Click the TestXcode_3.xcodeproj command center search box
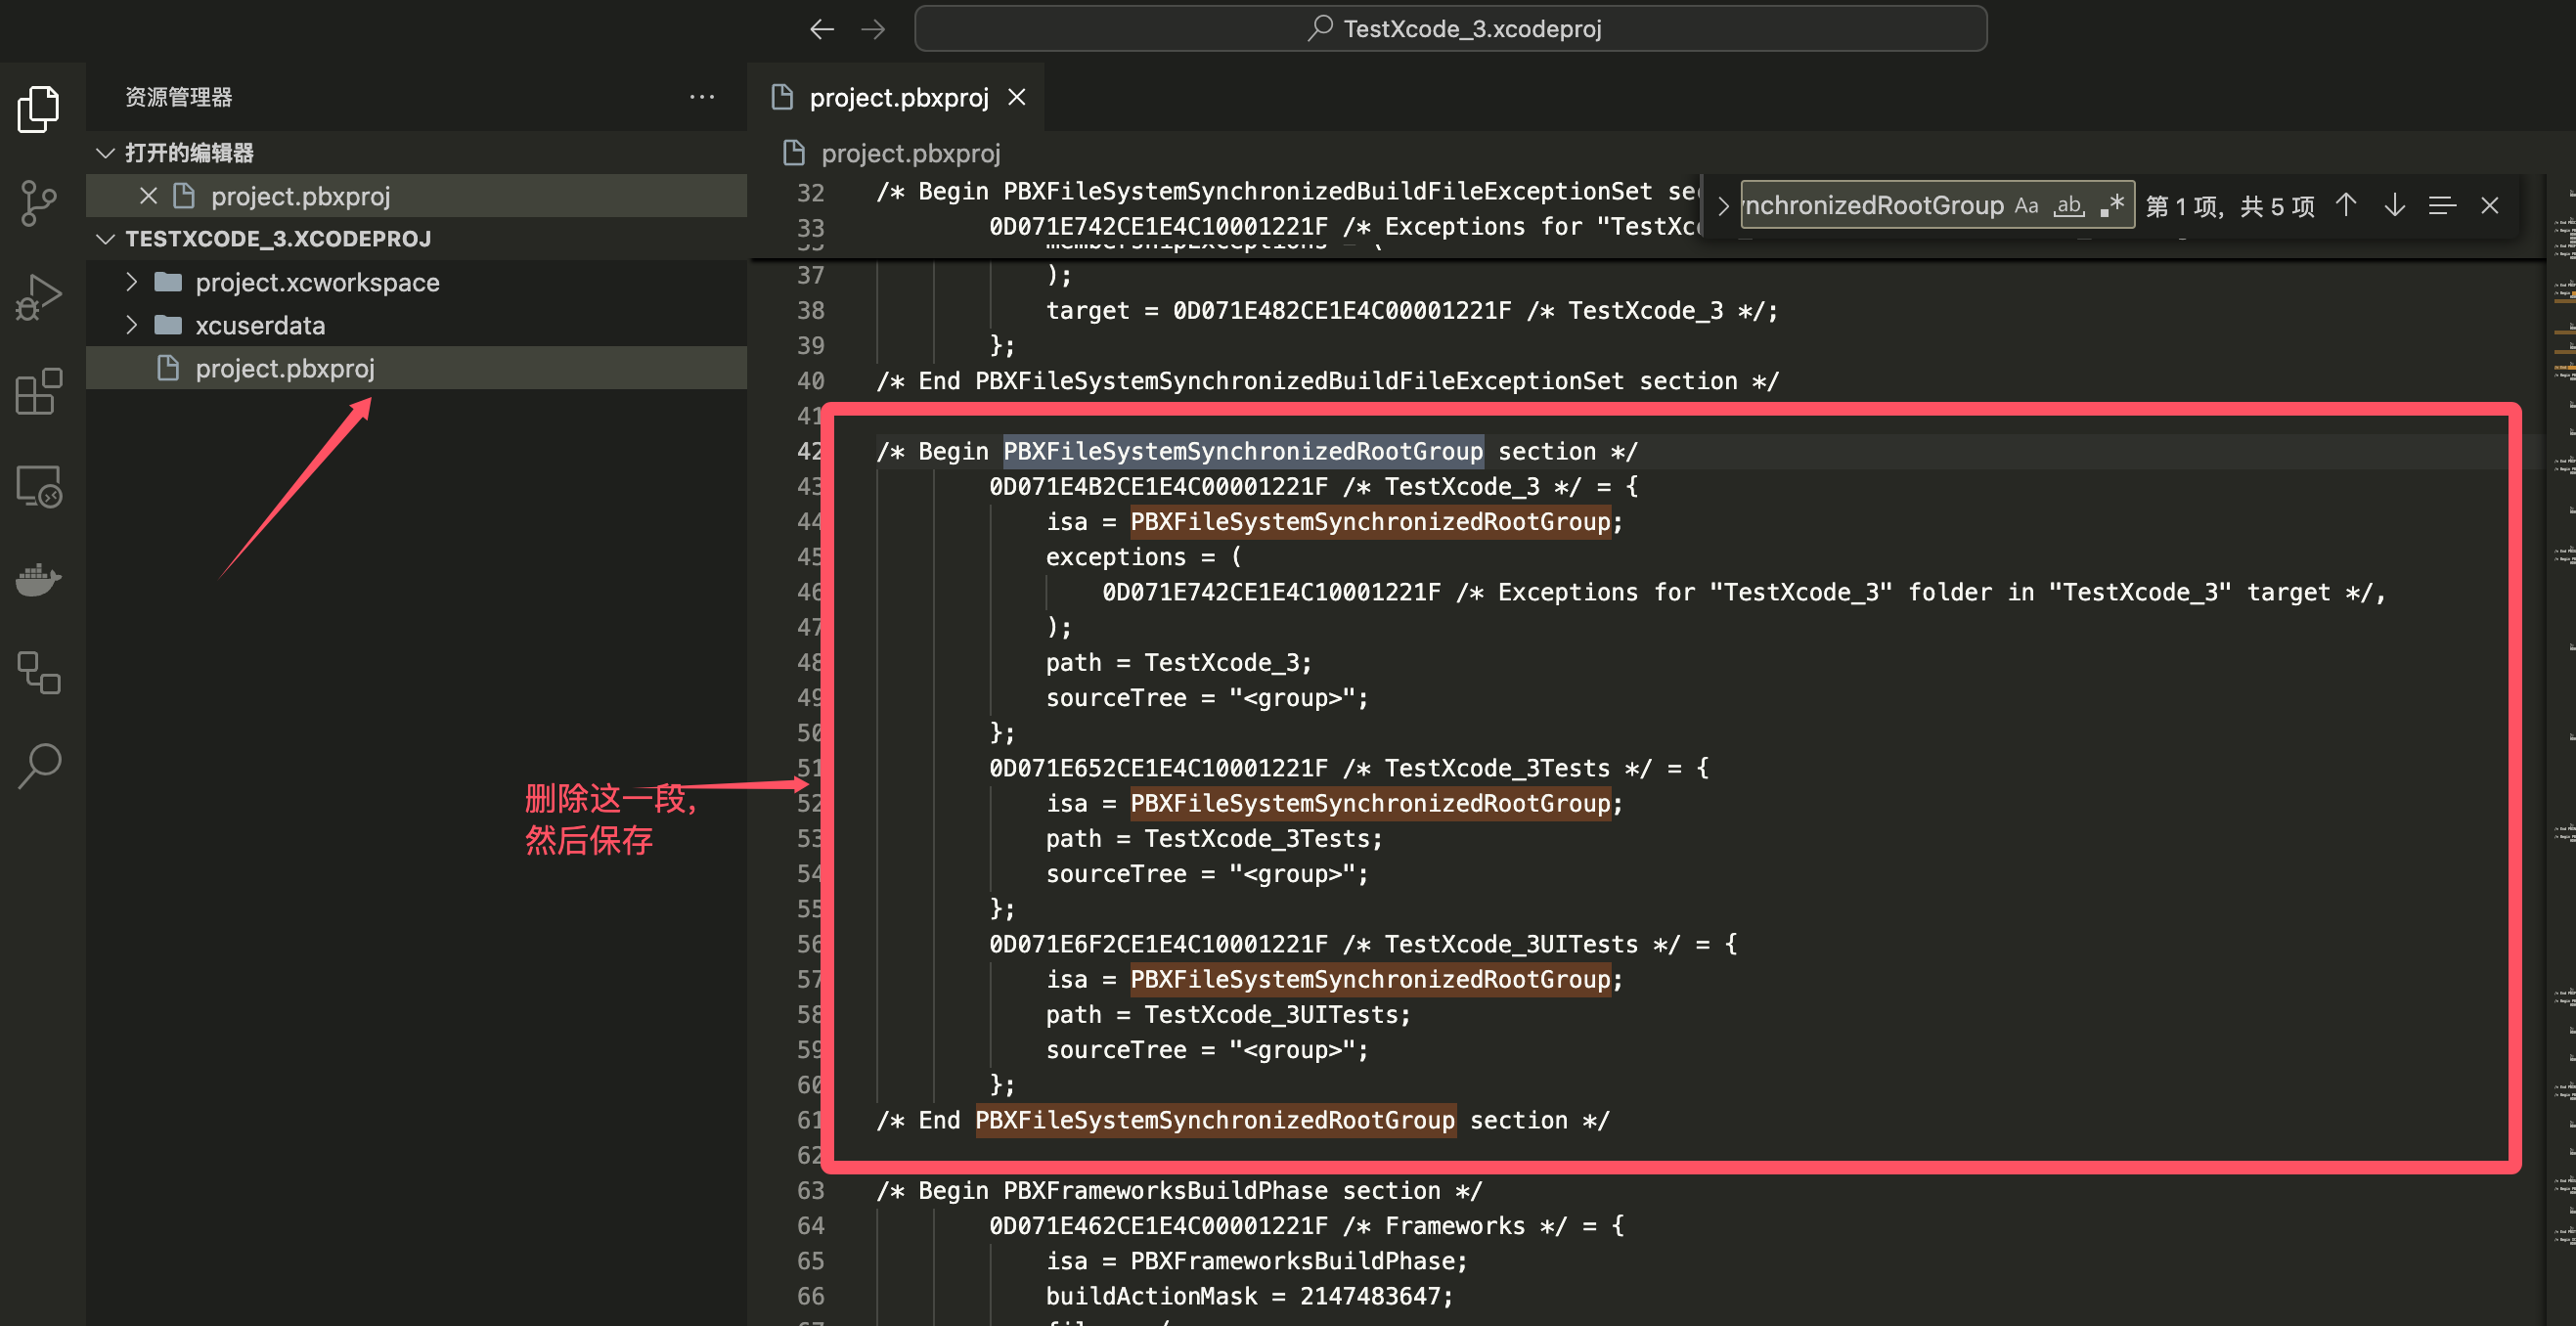 coord(1450,29)
